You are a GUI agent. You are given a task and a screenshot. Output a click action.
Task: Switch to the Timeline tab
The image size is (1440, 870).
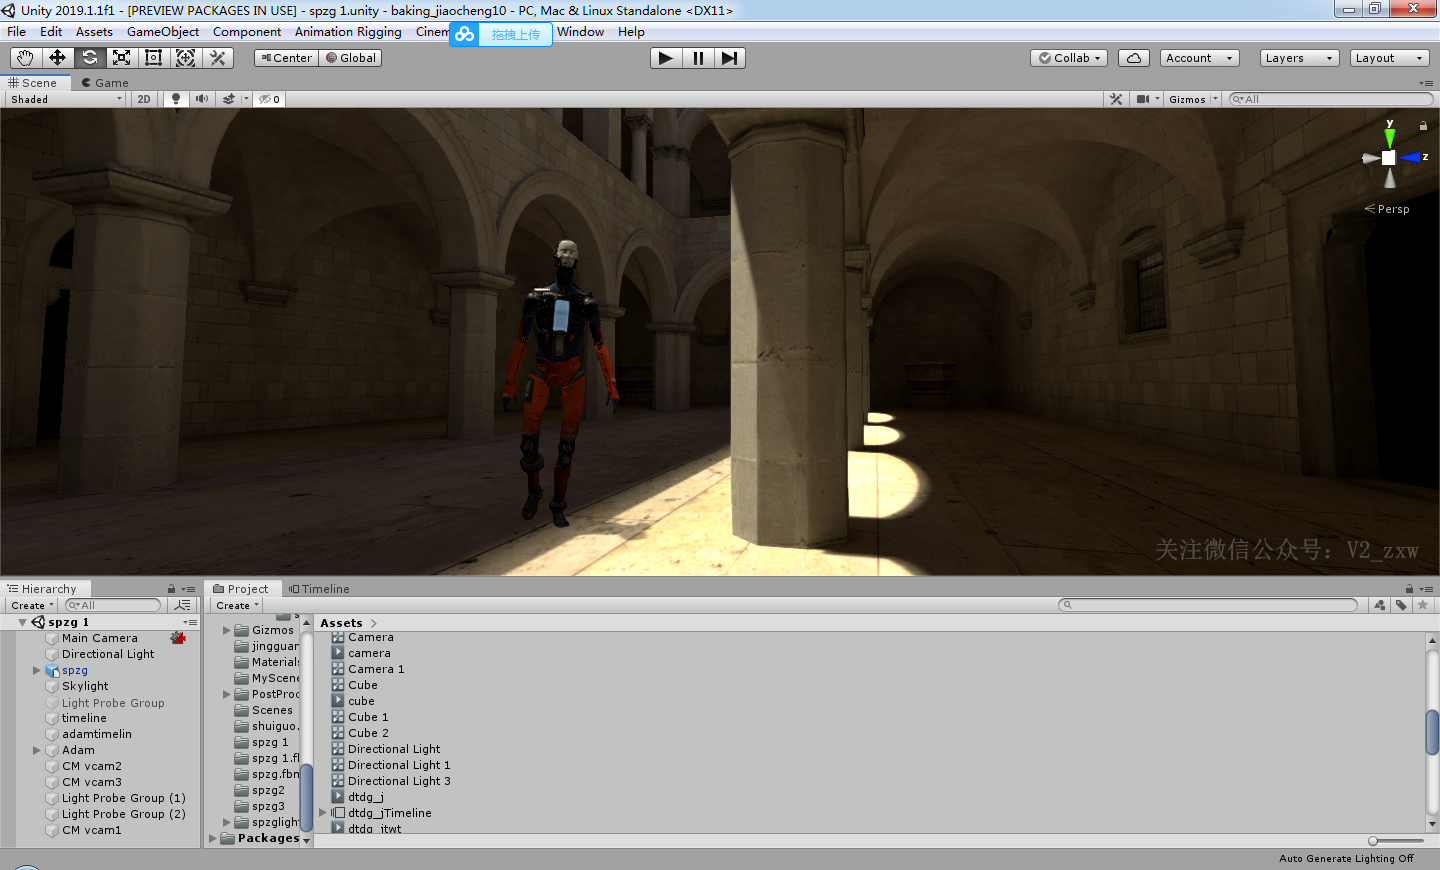tap(320, 589)
